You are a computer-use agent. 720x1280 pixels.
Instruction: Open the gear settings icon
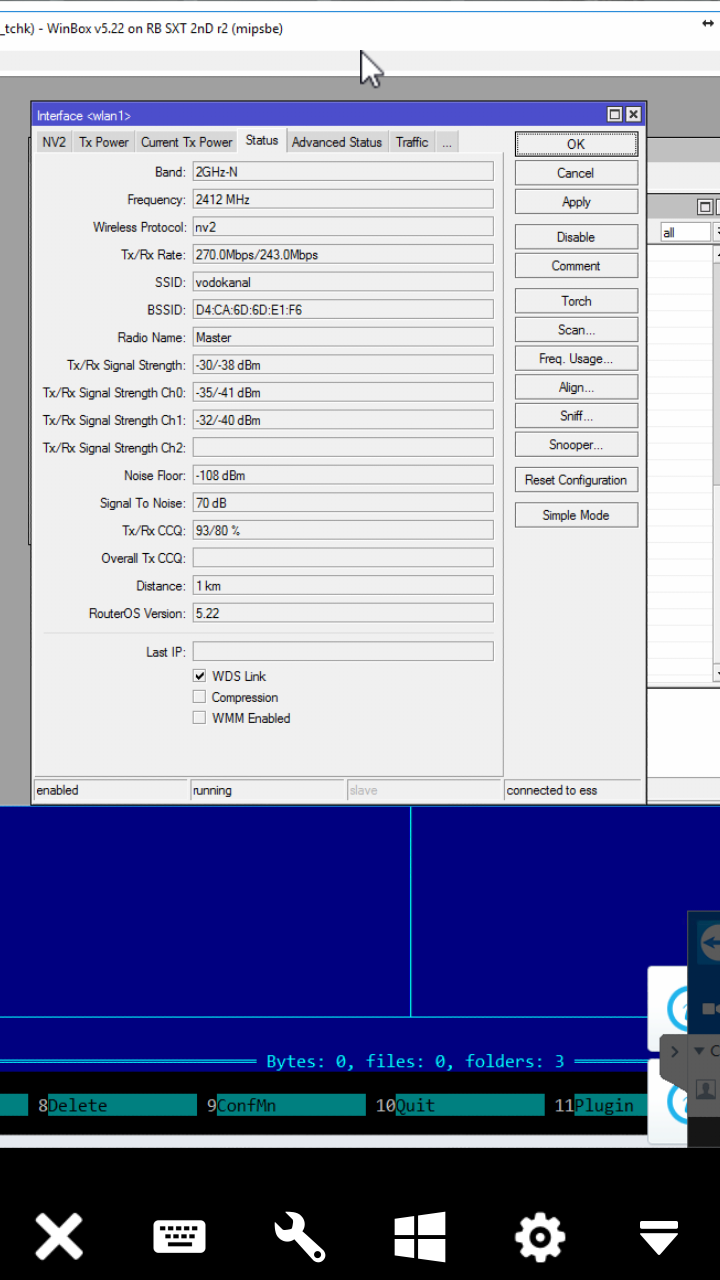pos(540,1237)
